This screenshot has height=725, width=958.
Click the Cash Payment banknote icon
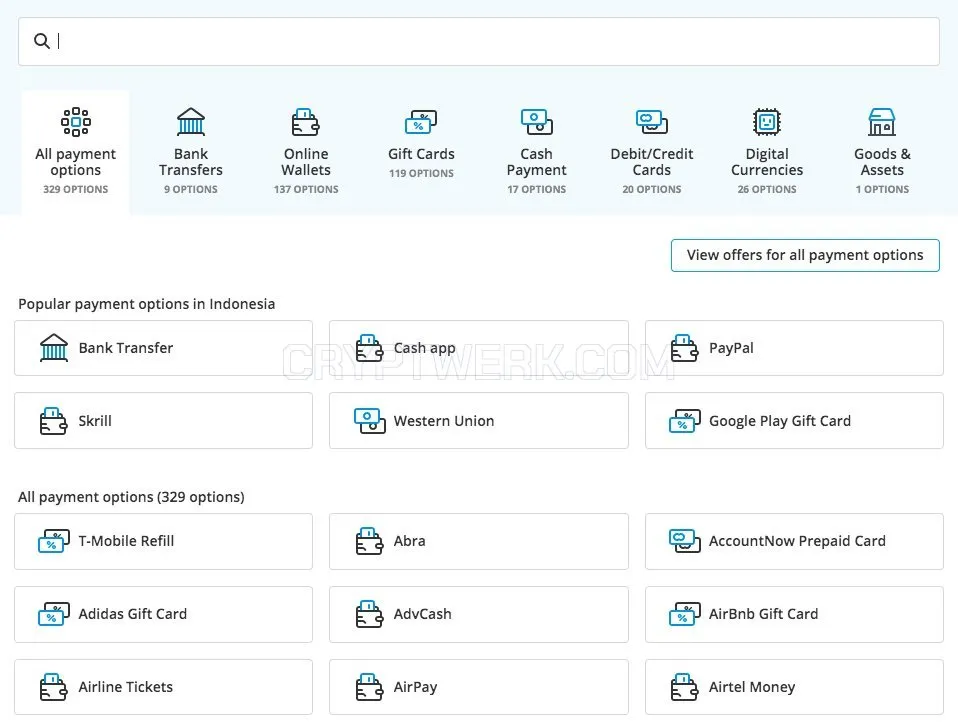[536, 122]
